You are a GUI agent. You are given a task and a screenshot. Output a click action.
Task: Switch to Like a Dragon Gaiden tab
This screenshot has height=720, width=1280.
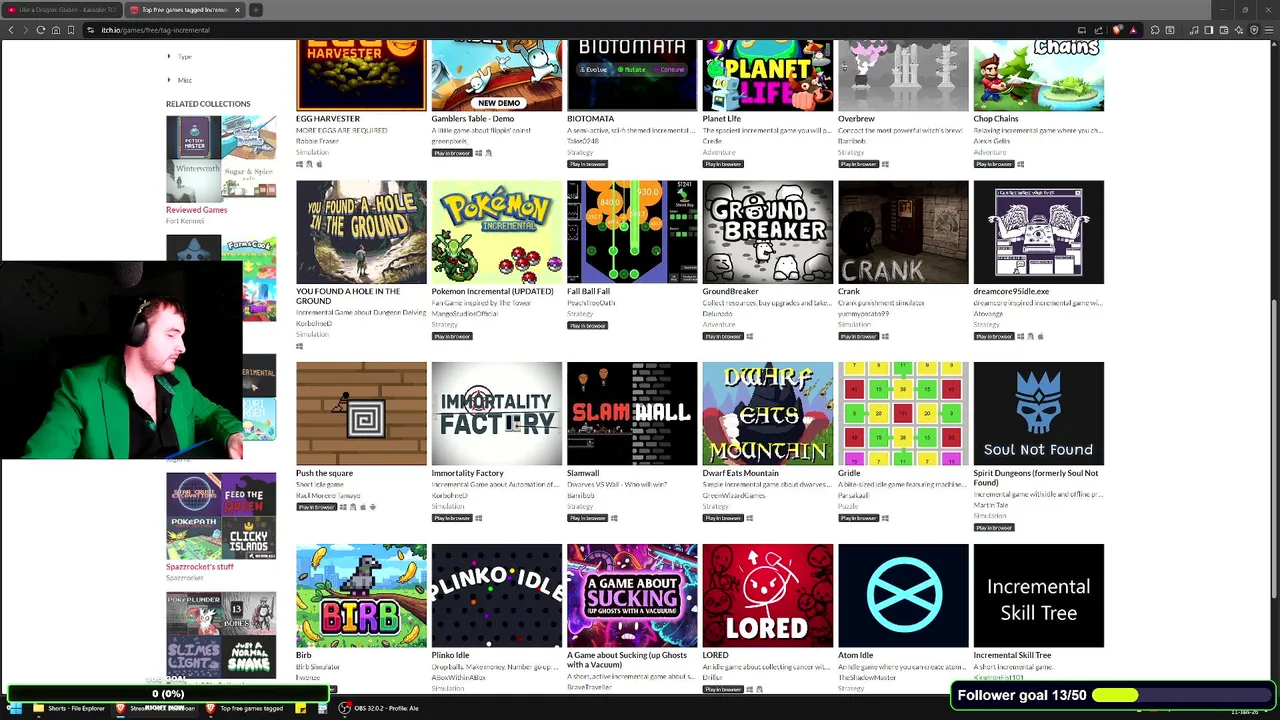point(62,10)
